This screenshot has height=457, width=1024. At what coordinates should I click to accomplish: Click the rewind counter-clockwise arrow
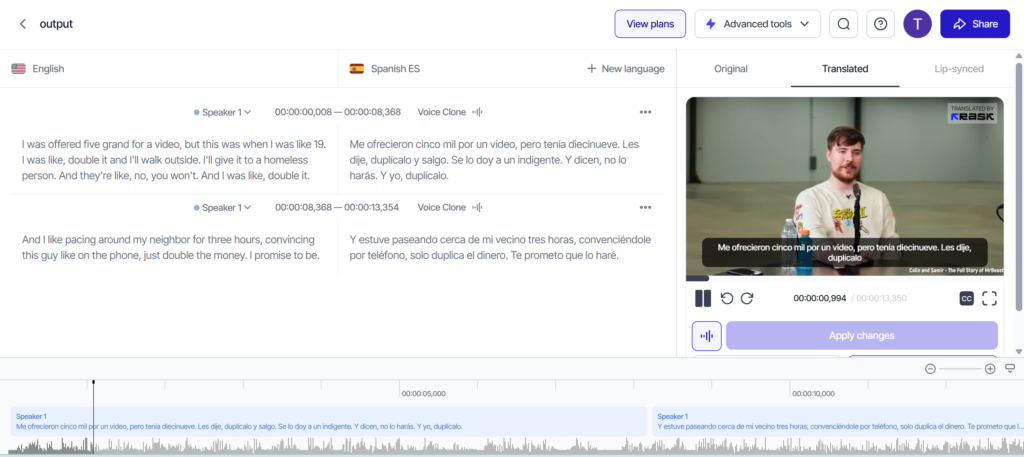[727, 298]
